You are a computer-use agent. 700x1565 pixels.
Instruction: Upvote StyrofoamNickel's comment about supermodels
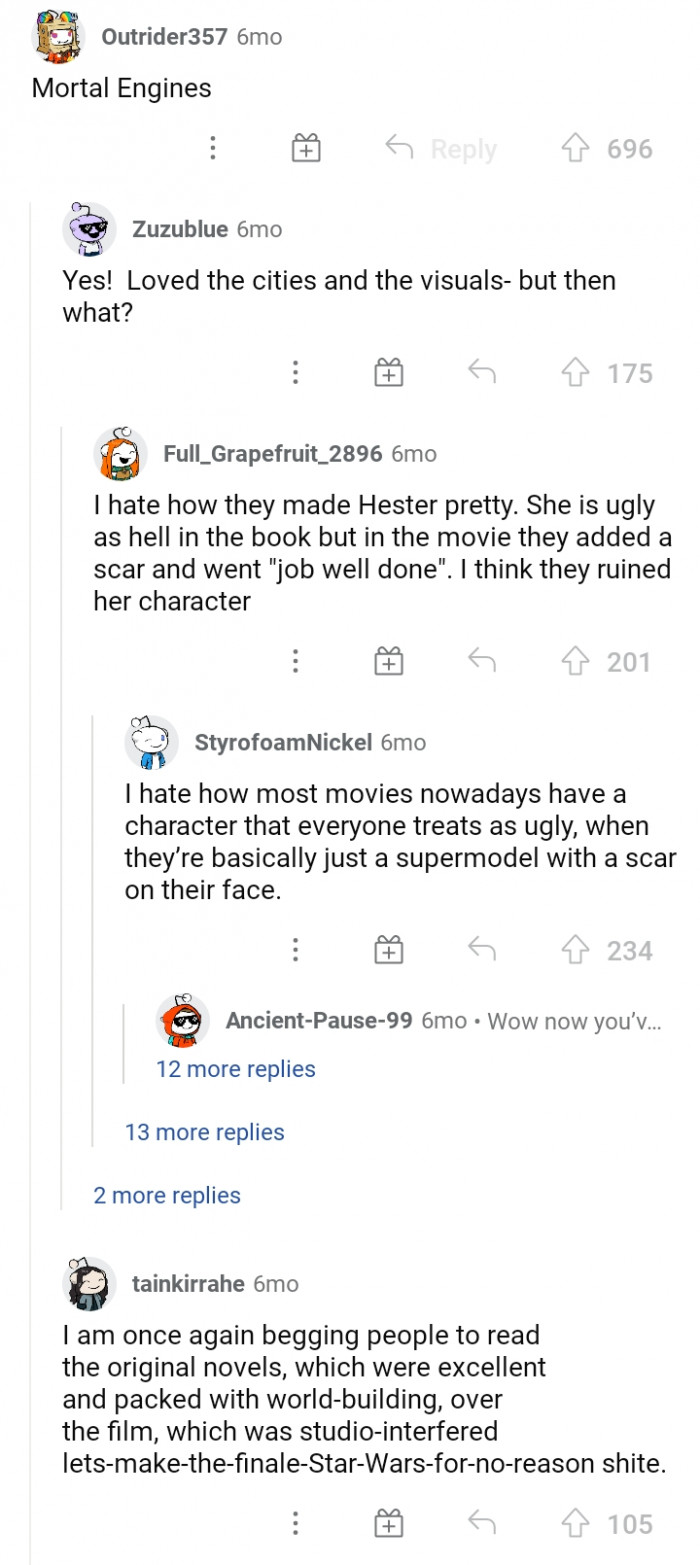[575, 950]
